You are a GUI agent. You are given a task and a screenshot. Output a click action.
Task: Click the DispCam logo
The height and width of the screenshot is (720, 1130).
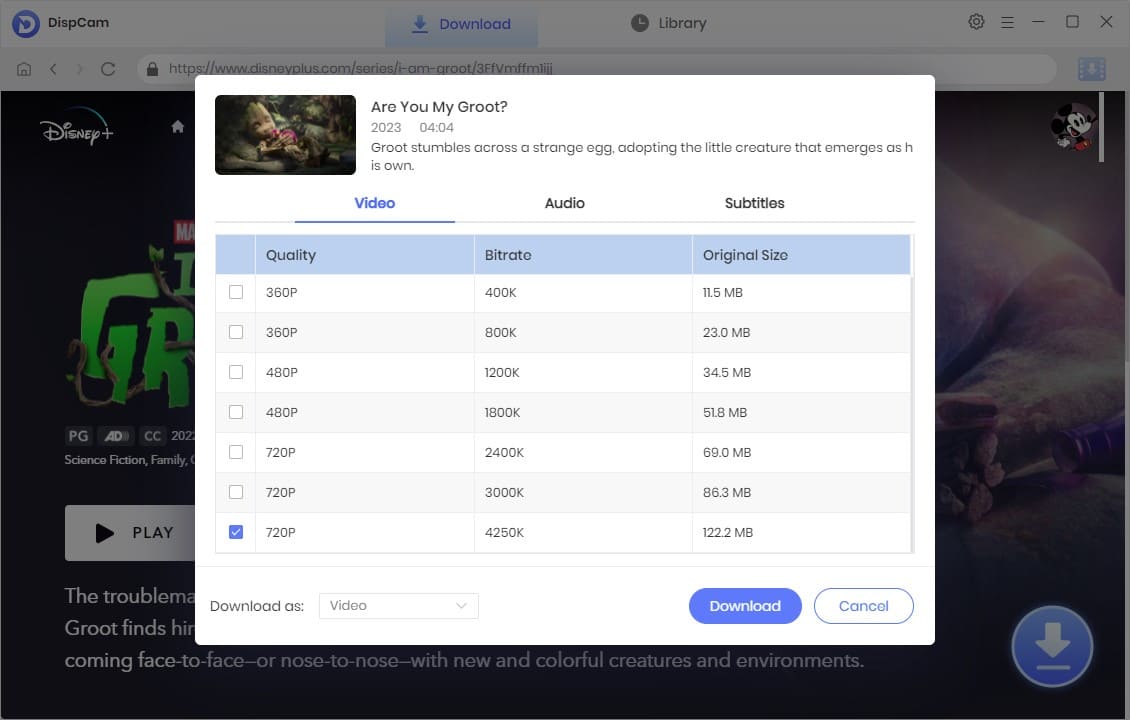pos(23,21)
